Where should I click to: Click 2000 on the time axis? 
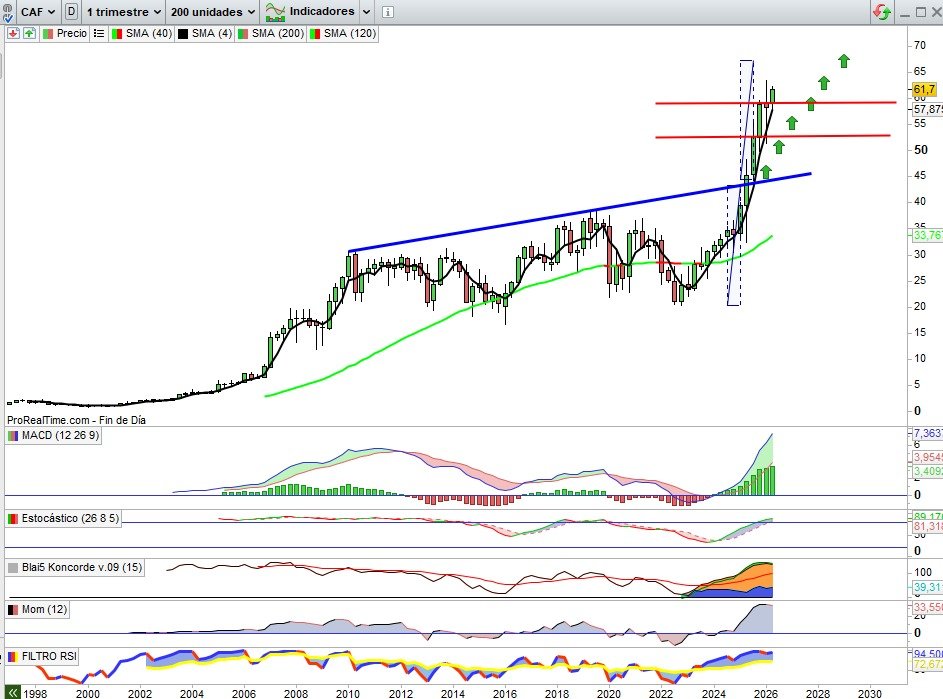pos(88,694)
